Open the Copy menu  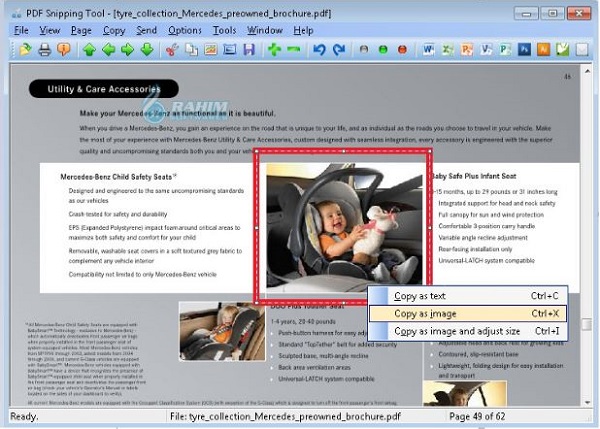point(114,30)
